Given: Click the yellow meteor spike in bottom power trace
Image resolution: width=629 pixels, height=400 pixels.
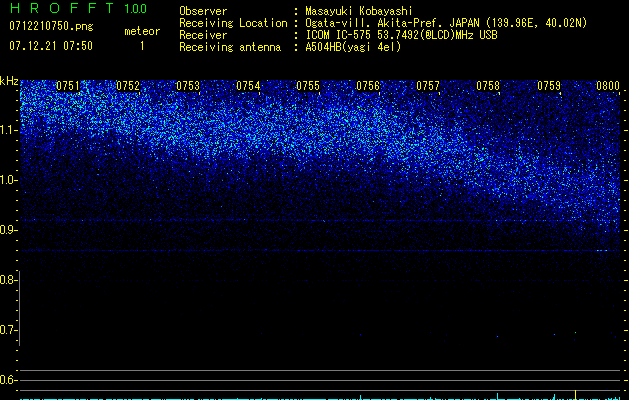Looking at the screenshot, I should click(576, 394).
